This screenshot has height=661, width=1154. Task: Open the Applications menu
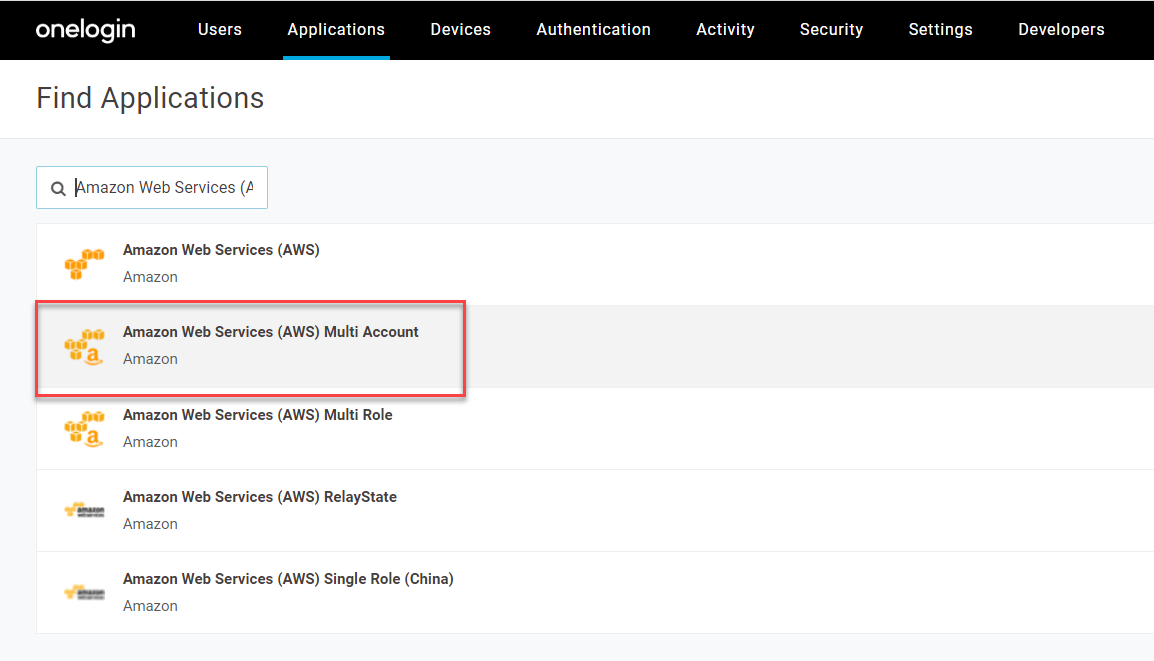tap(336, 29)
